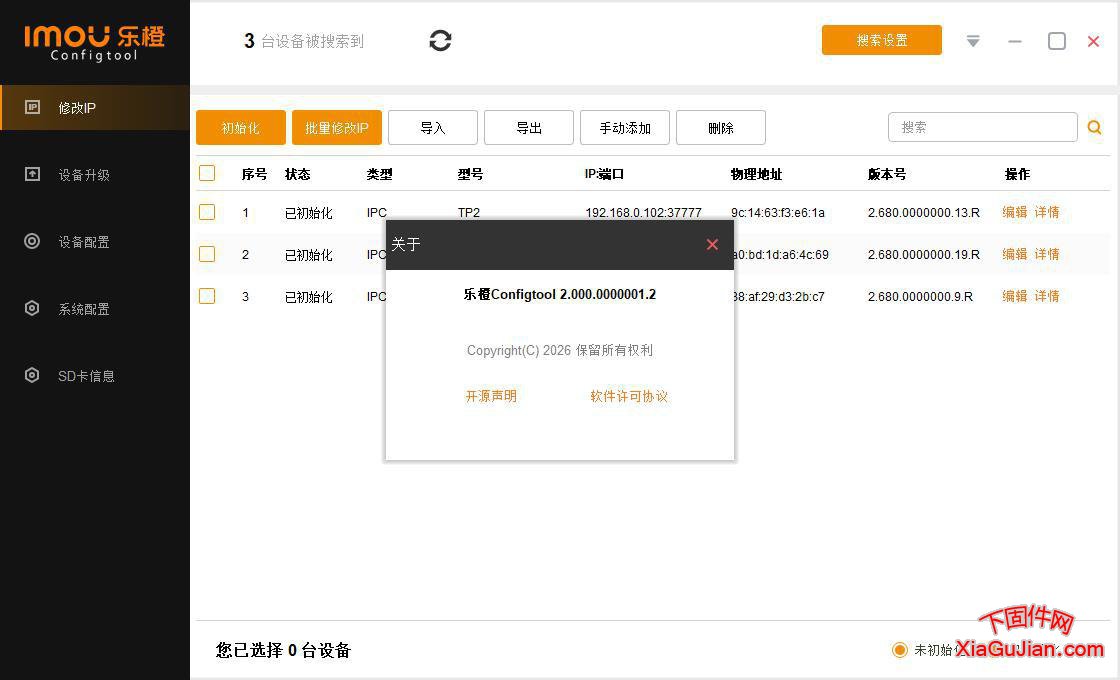Tick the checkbox for device row 3

click(207, 296)
